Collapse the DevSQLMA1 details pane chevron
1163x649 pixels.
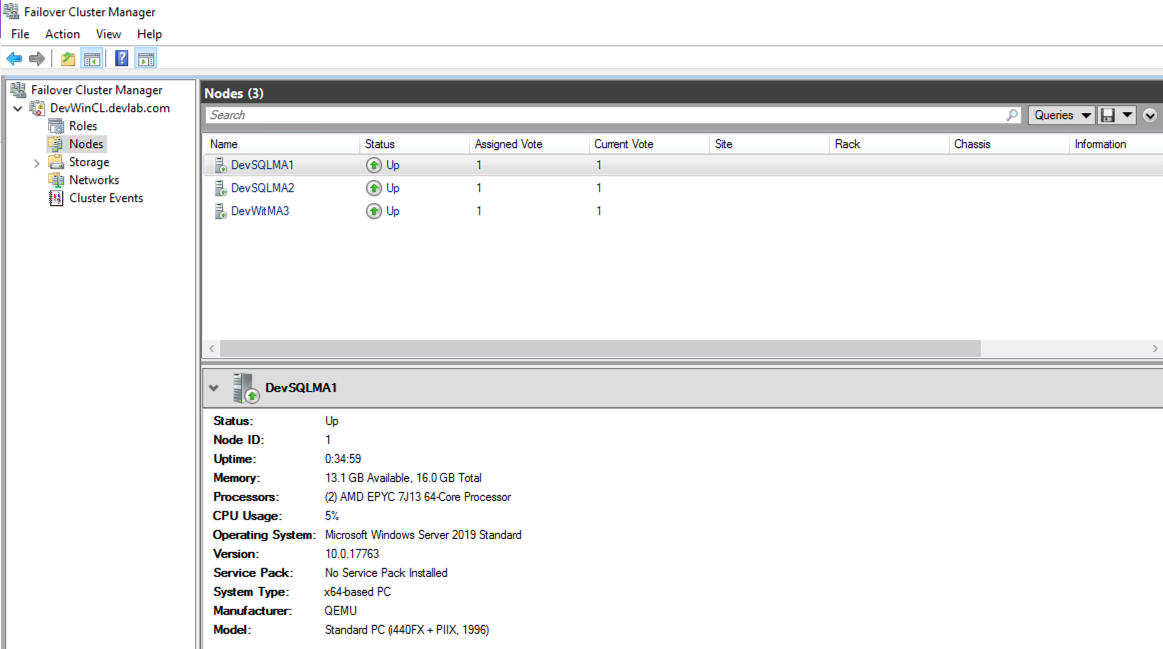point(214,388)
